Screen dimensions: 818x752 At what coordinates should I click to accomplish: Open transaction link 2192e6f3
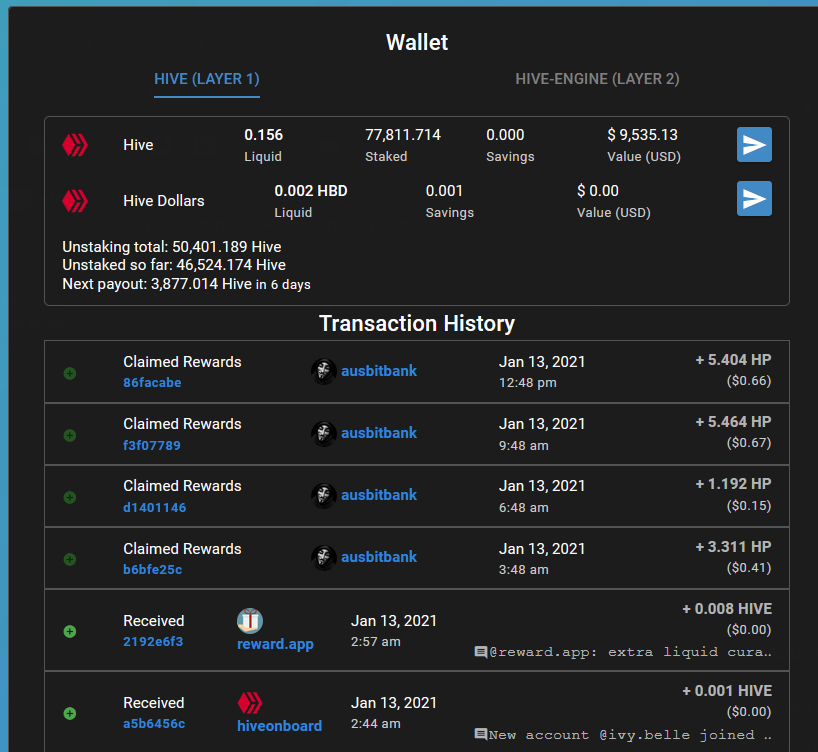click(153, 641)
